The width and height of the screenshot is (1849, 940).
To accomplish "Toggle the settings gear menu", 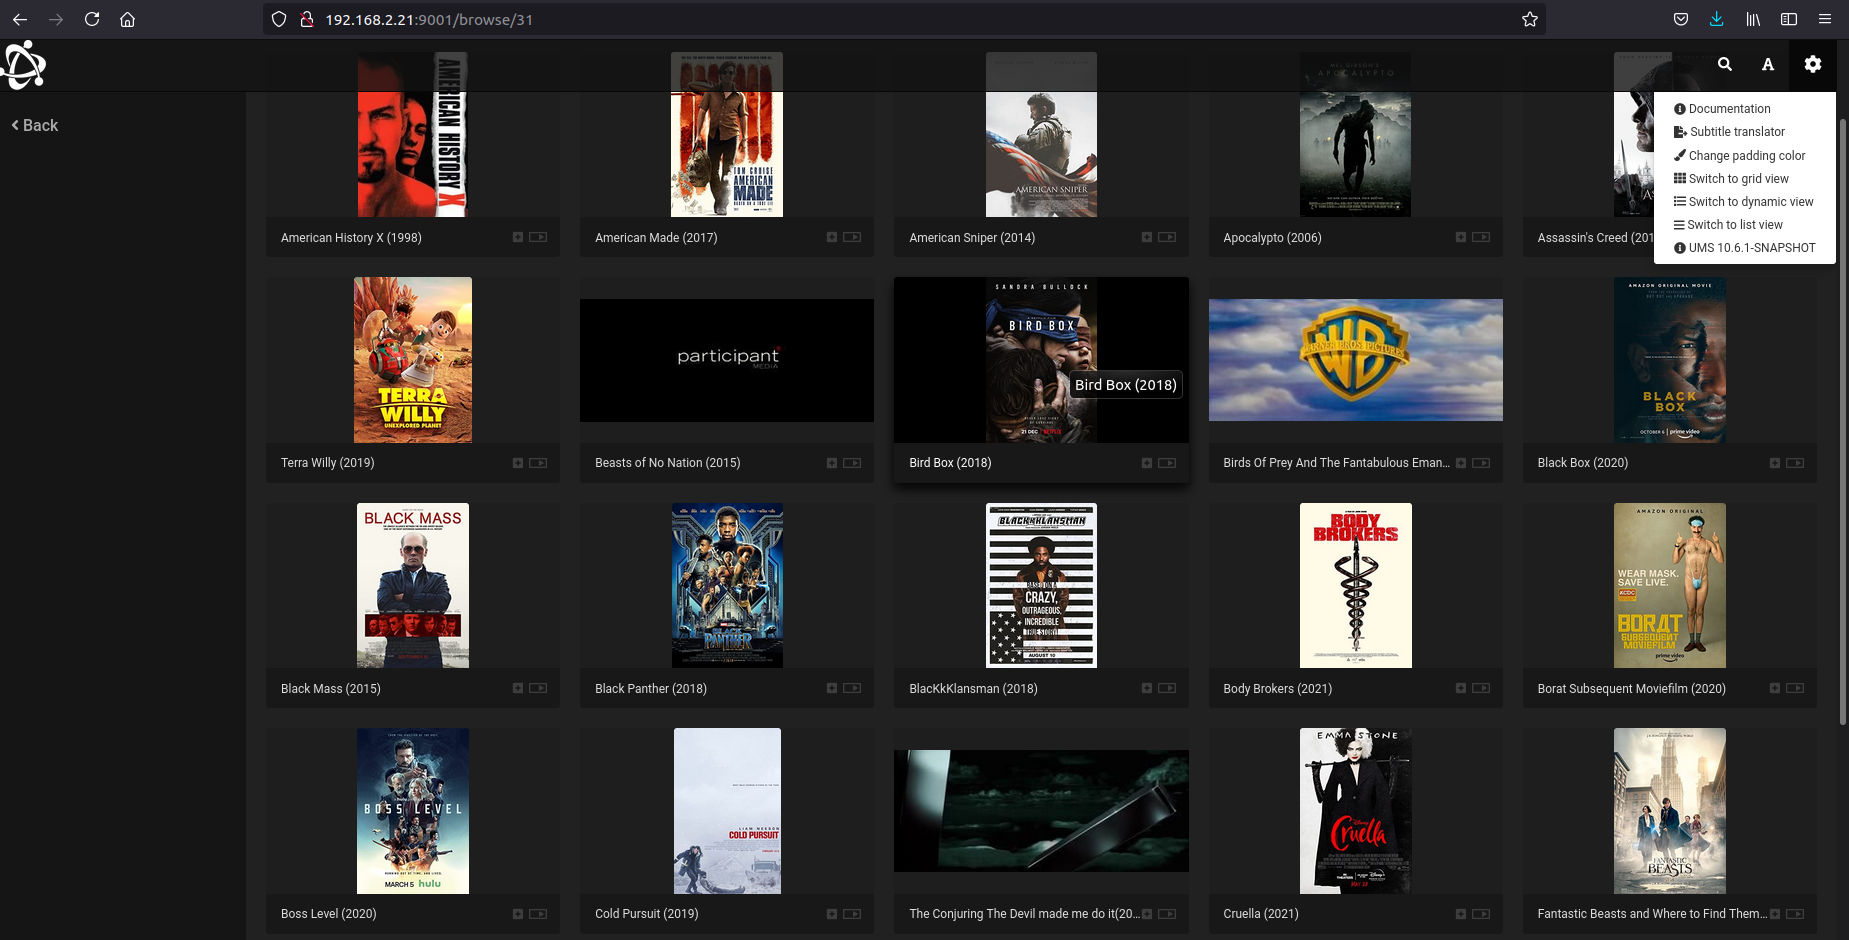I will 1812,64.
